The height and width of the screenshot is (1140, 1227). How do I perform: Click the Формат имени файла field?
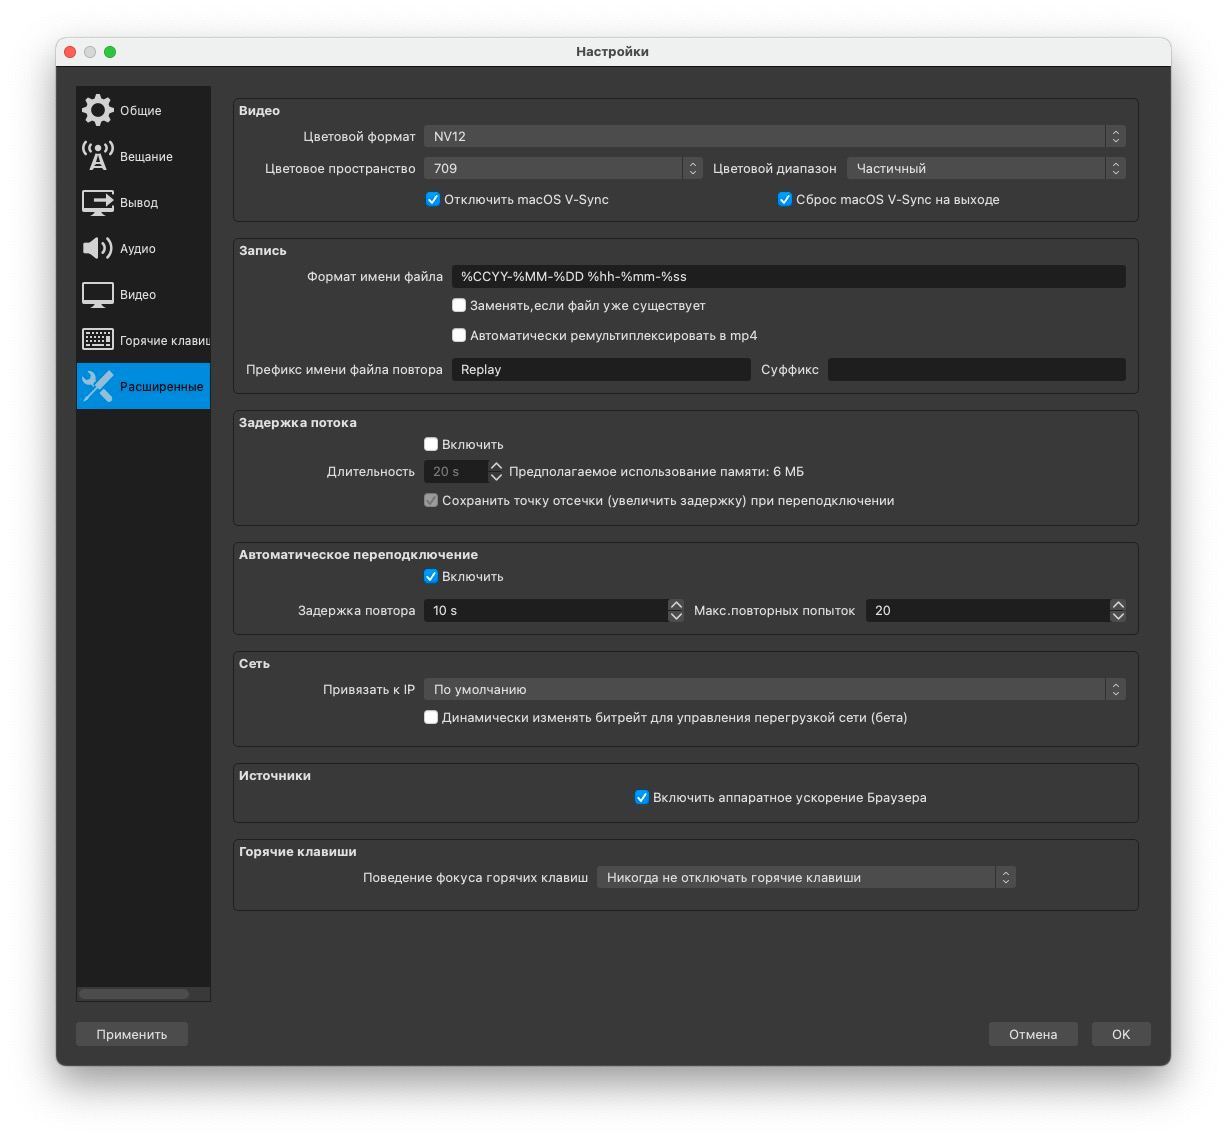point(789,276)
